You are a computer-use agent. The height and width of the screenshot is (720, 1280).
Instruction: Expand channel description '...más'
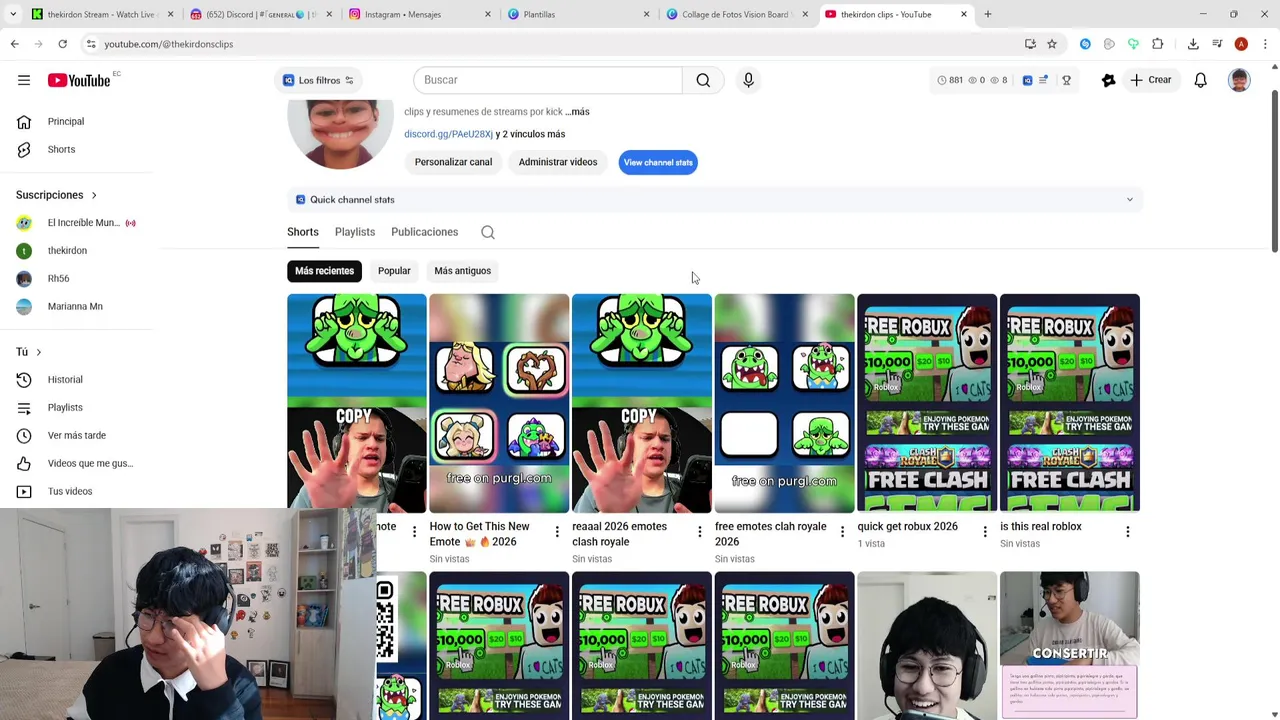(577, 112)
